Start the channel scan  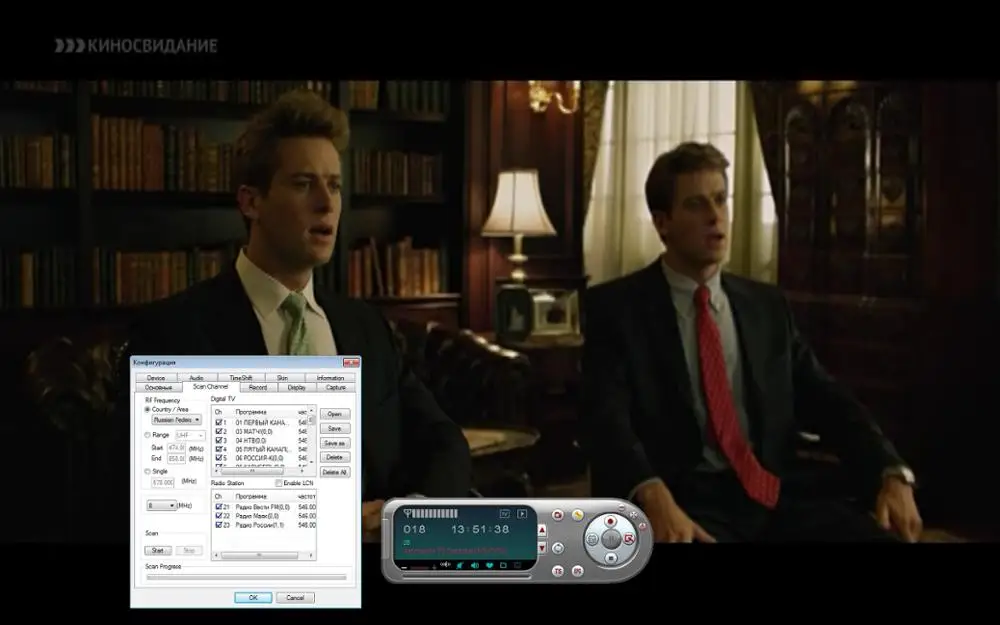pos(158,550)
